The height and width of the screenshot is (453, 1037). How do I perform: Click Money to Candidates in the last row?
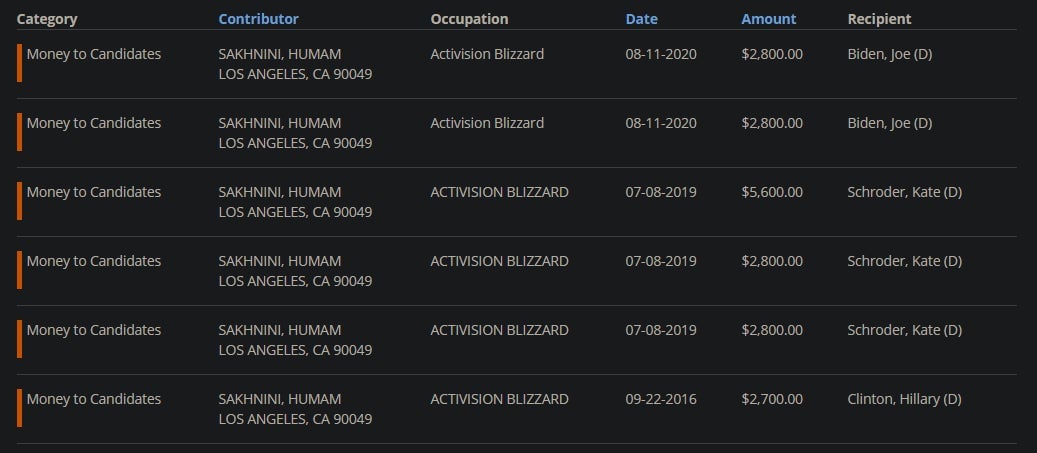pyautogui.click(x=93, y=399)
